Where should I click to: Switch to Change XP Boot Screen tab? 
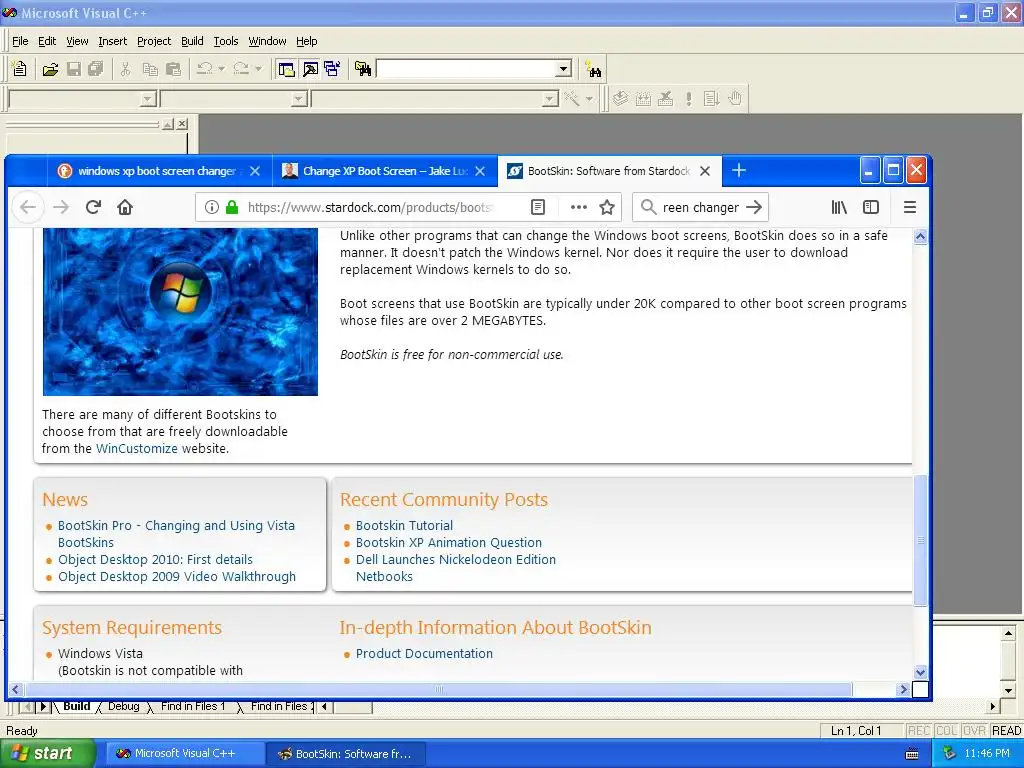(384, 171)
